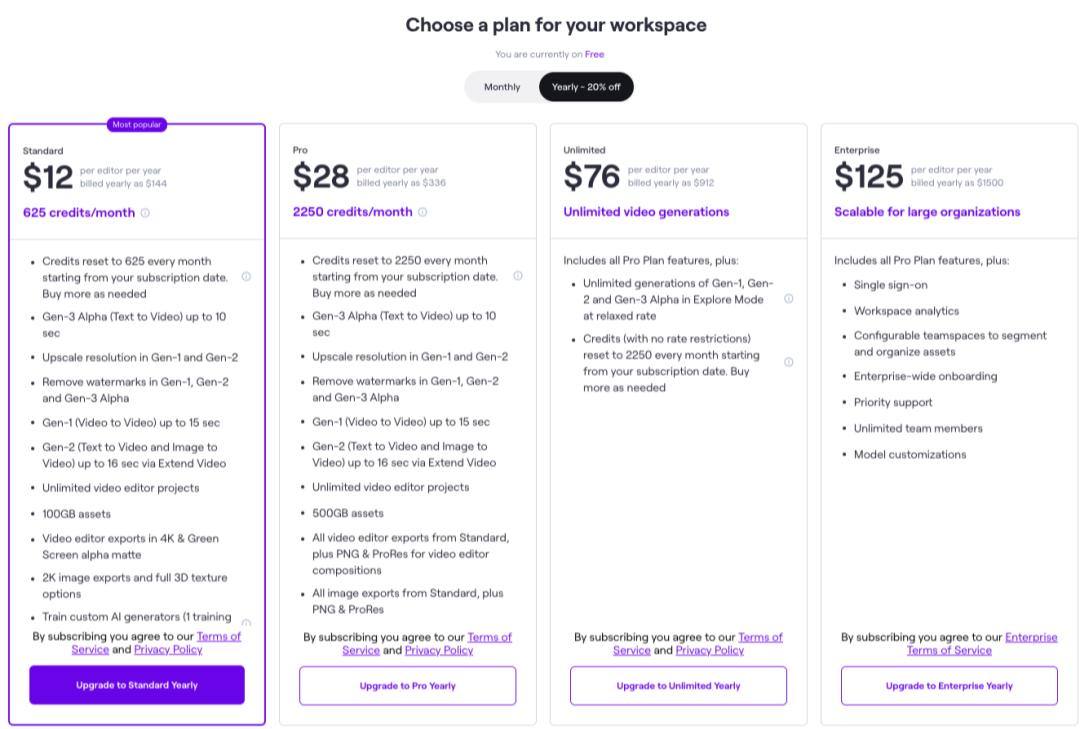1080x729 pixels.
Task: Open Privacy Policy link under Unlimited plan
Action: pos(709,650)
